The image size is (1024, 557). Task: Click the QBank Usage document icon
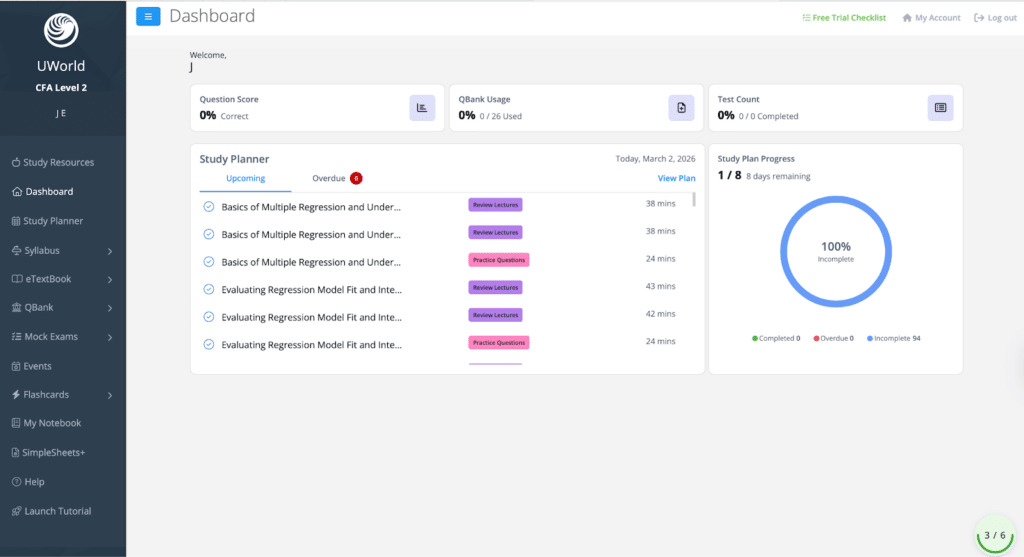coord(681,108)
